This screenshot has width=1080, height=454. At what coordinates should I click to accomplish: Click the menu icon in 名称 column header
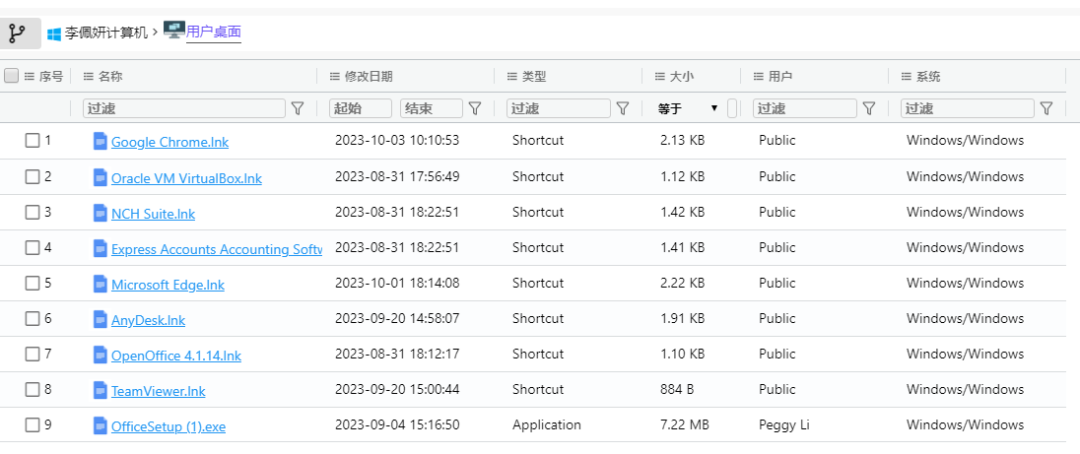88,76
